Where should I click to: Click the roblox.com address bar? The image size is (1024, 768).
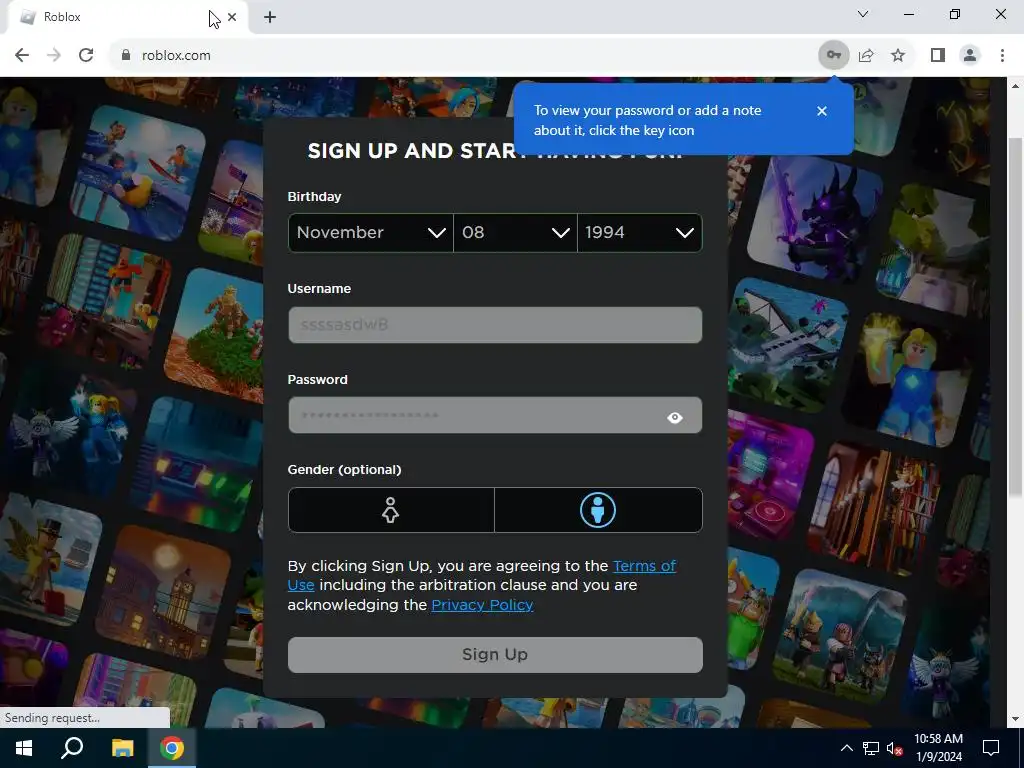[457, 55]
